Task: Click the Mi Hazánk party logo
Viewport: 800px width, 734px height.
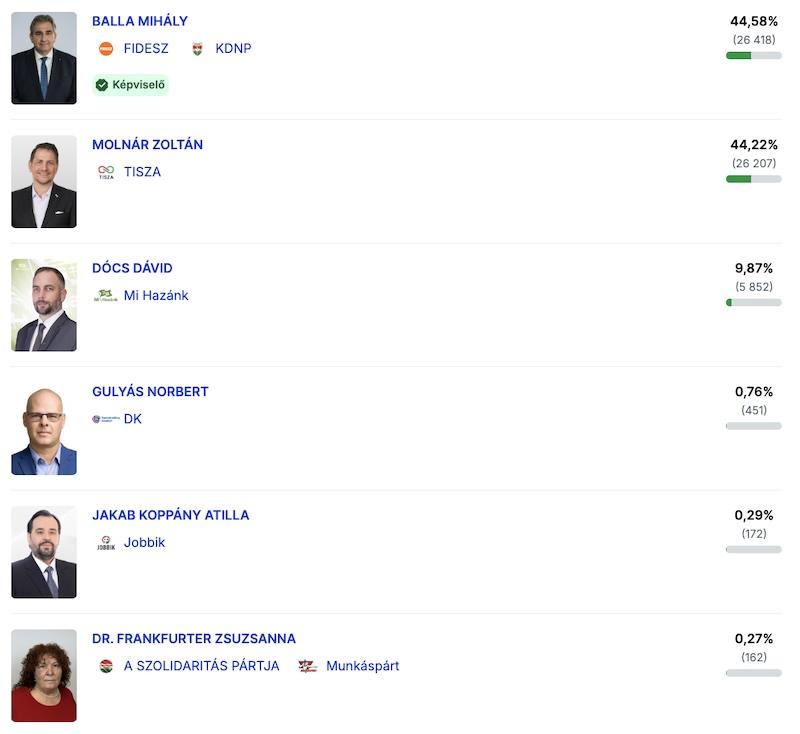Action: [105, 295]
